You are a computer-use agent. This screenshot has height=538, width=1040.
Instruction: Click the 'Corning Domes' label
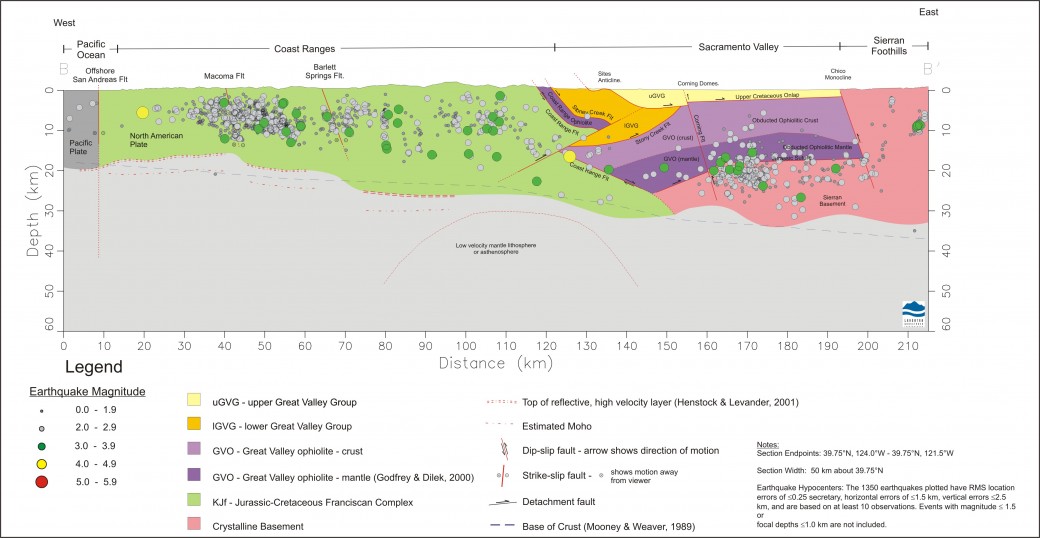click(x=698, y=84)
